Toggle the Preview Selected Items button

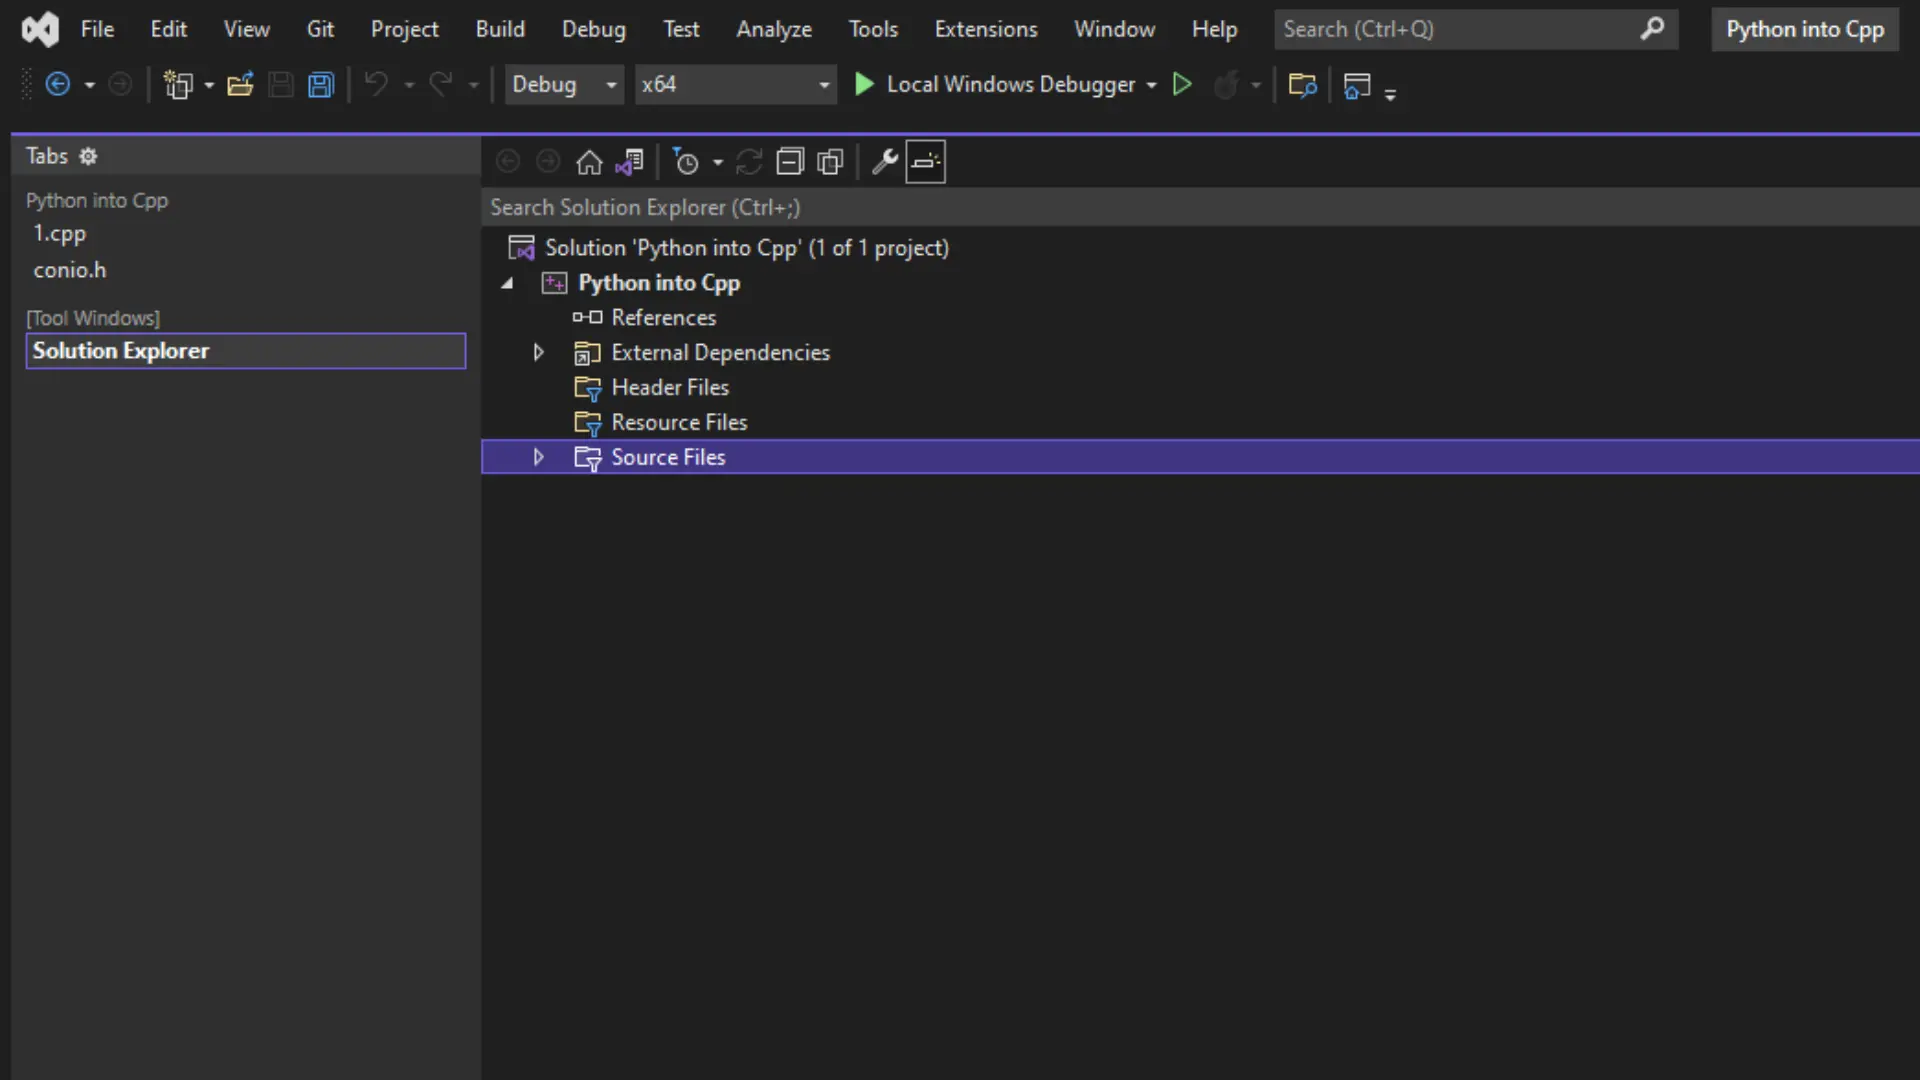click(926, 162)
